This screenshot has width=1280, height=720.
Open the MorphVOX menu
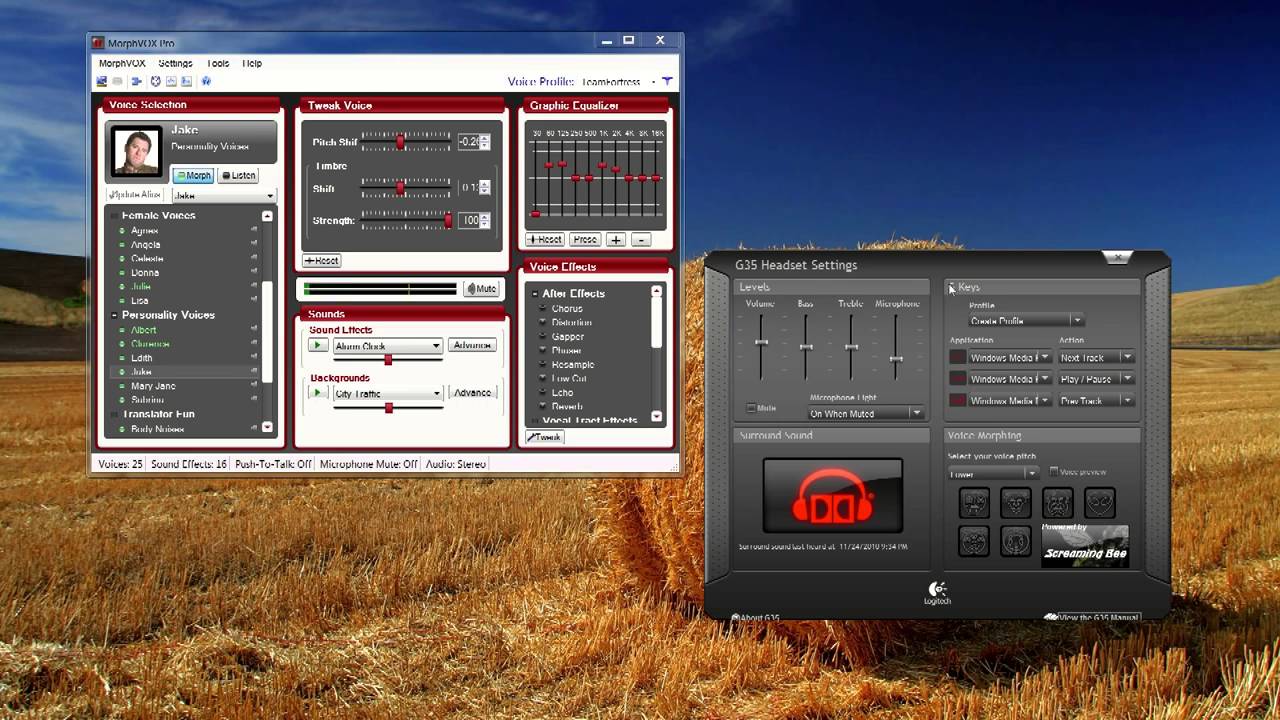pyautogui.click(x=122, y=63)
